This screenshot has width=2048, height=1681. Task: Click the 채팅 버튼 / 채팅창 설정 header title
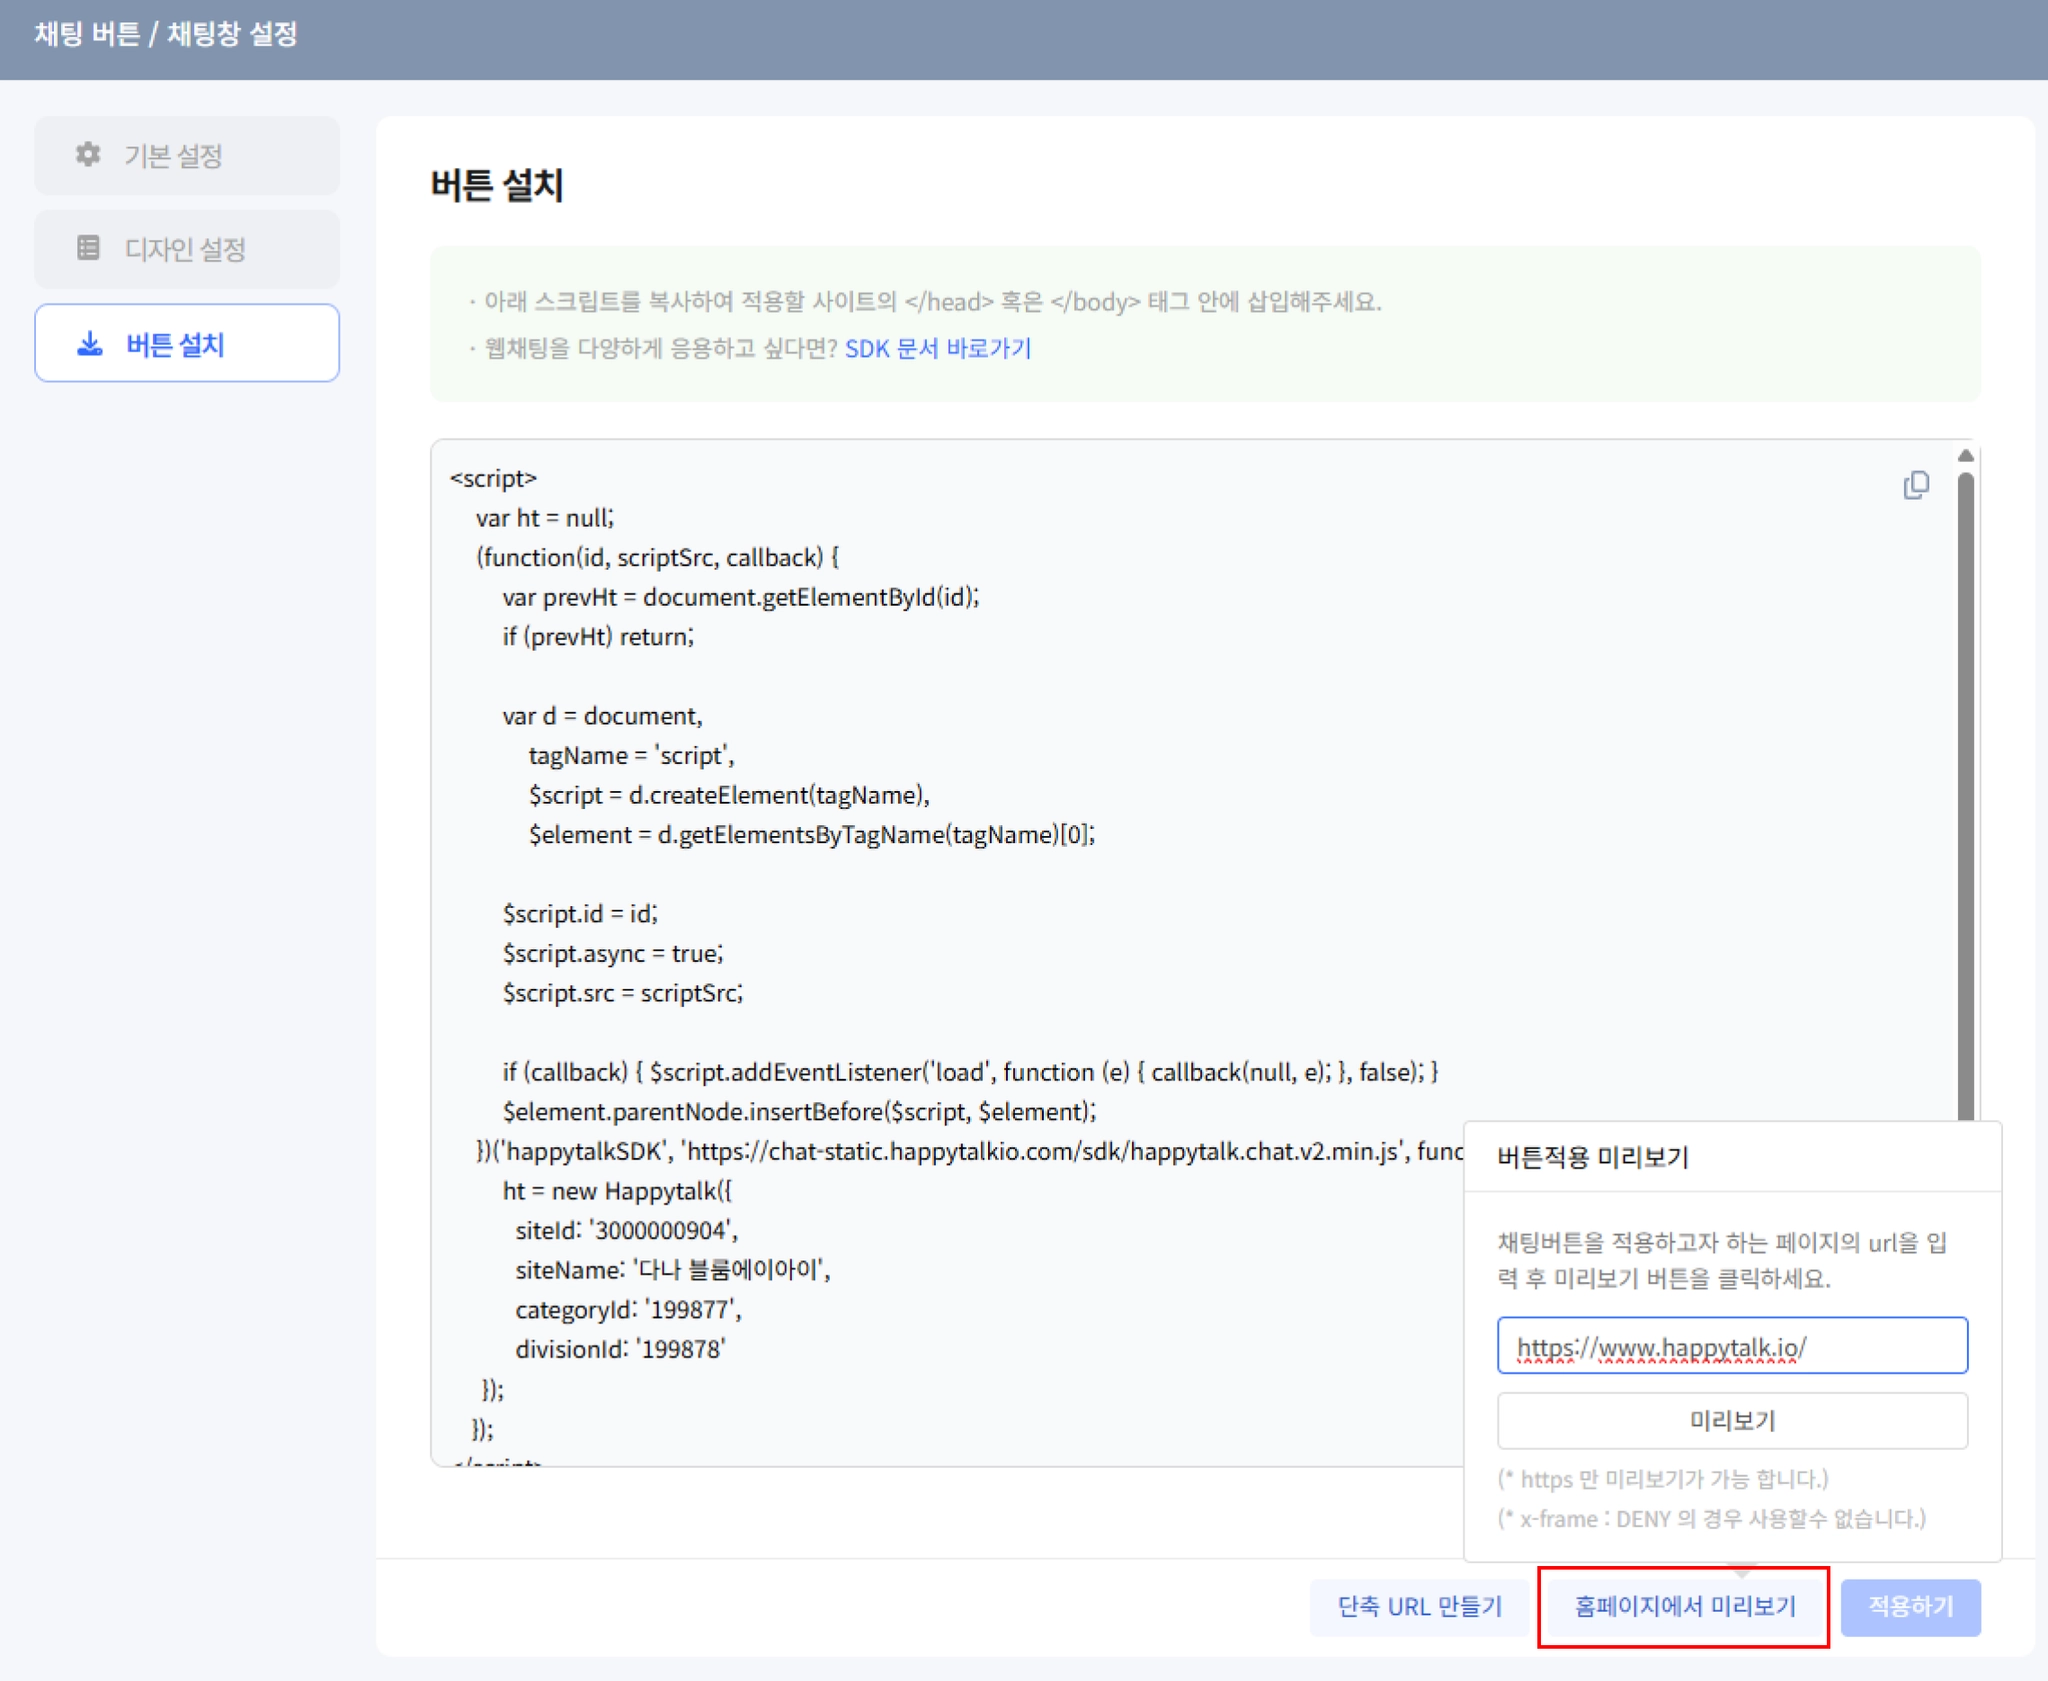point(166,35)
